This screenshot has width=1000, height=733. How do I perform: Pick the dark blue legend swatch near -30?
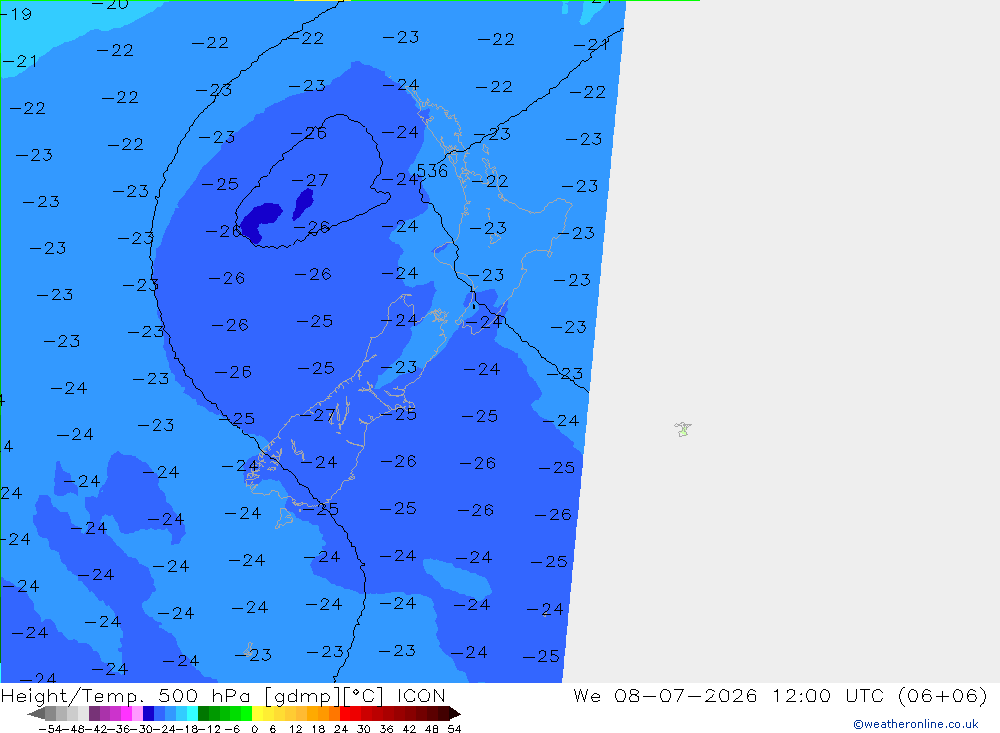pos(149,713)
